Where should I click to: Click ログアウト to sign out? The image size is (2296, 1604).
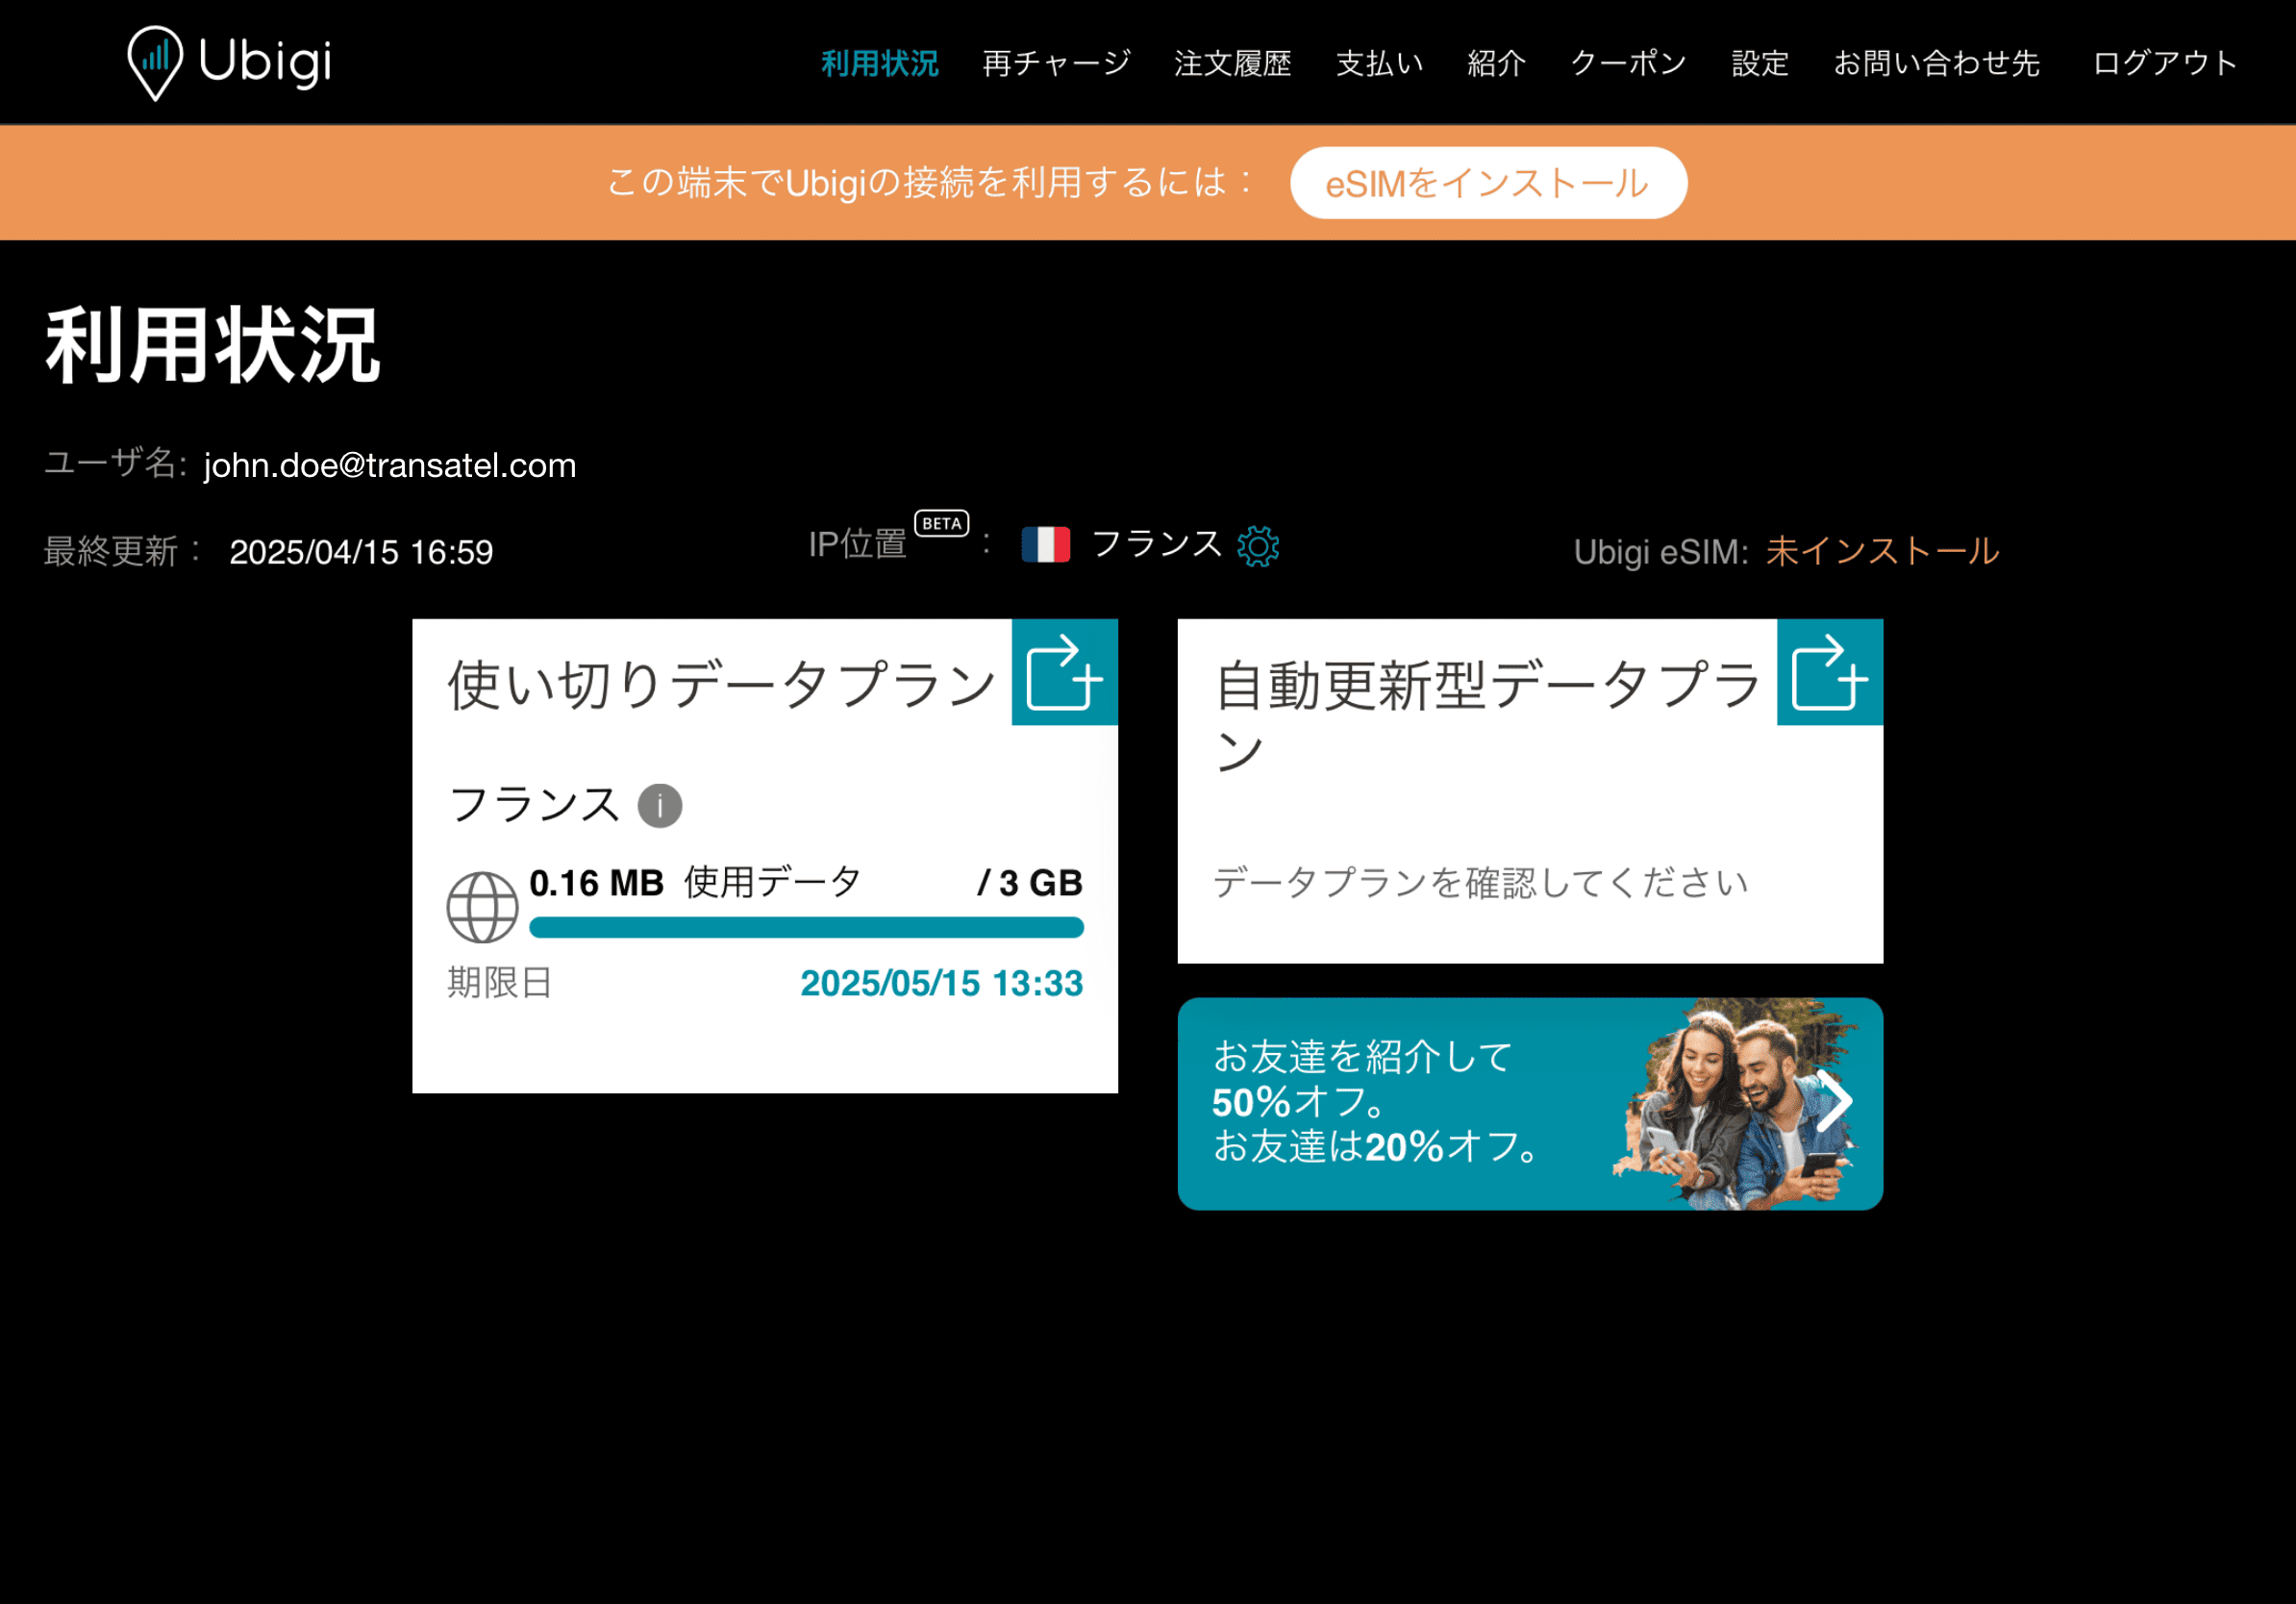click(2165, 64)
